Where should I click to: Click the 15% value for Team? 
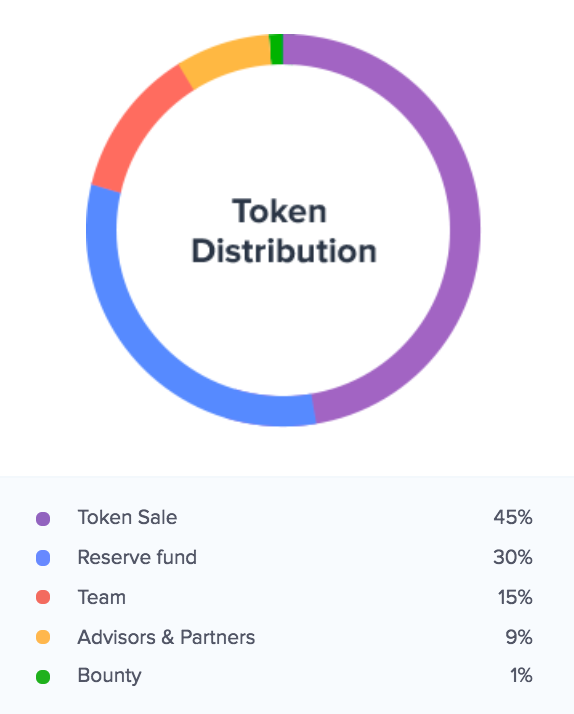point(515,597)
